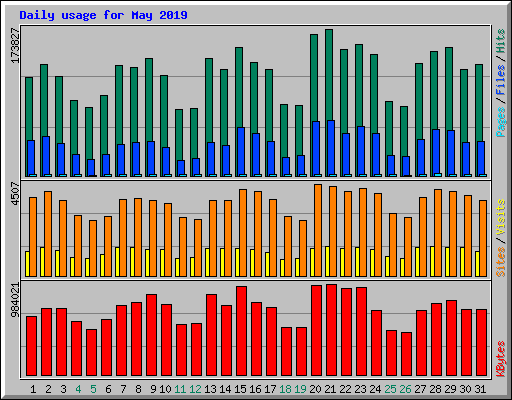Click the 'Daily usage for May 2019' title
The image size is (512, 400).
click(103, 15)
